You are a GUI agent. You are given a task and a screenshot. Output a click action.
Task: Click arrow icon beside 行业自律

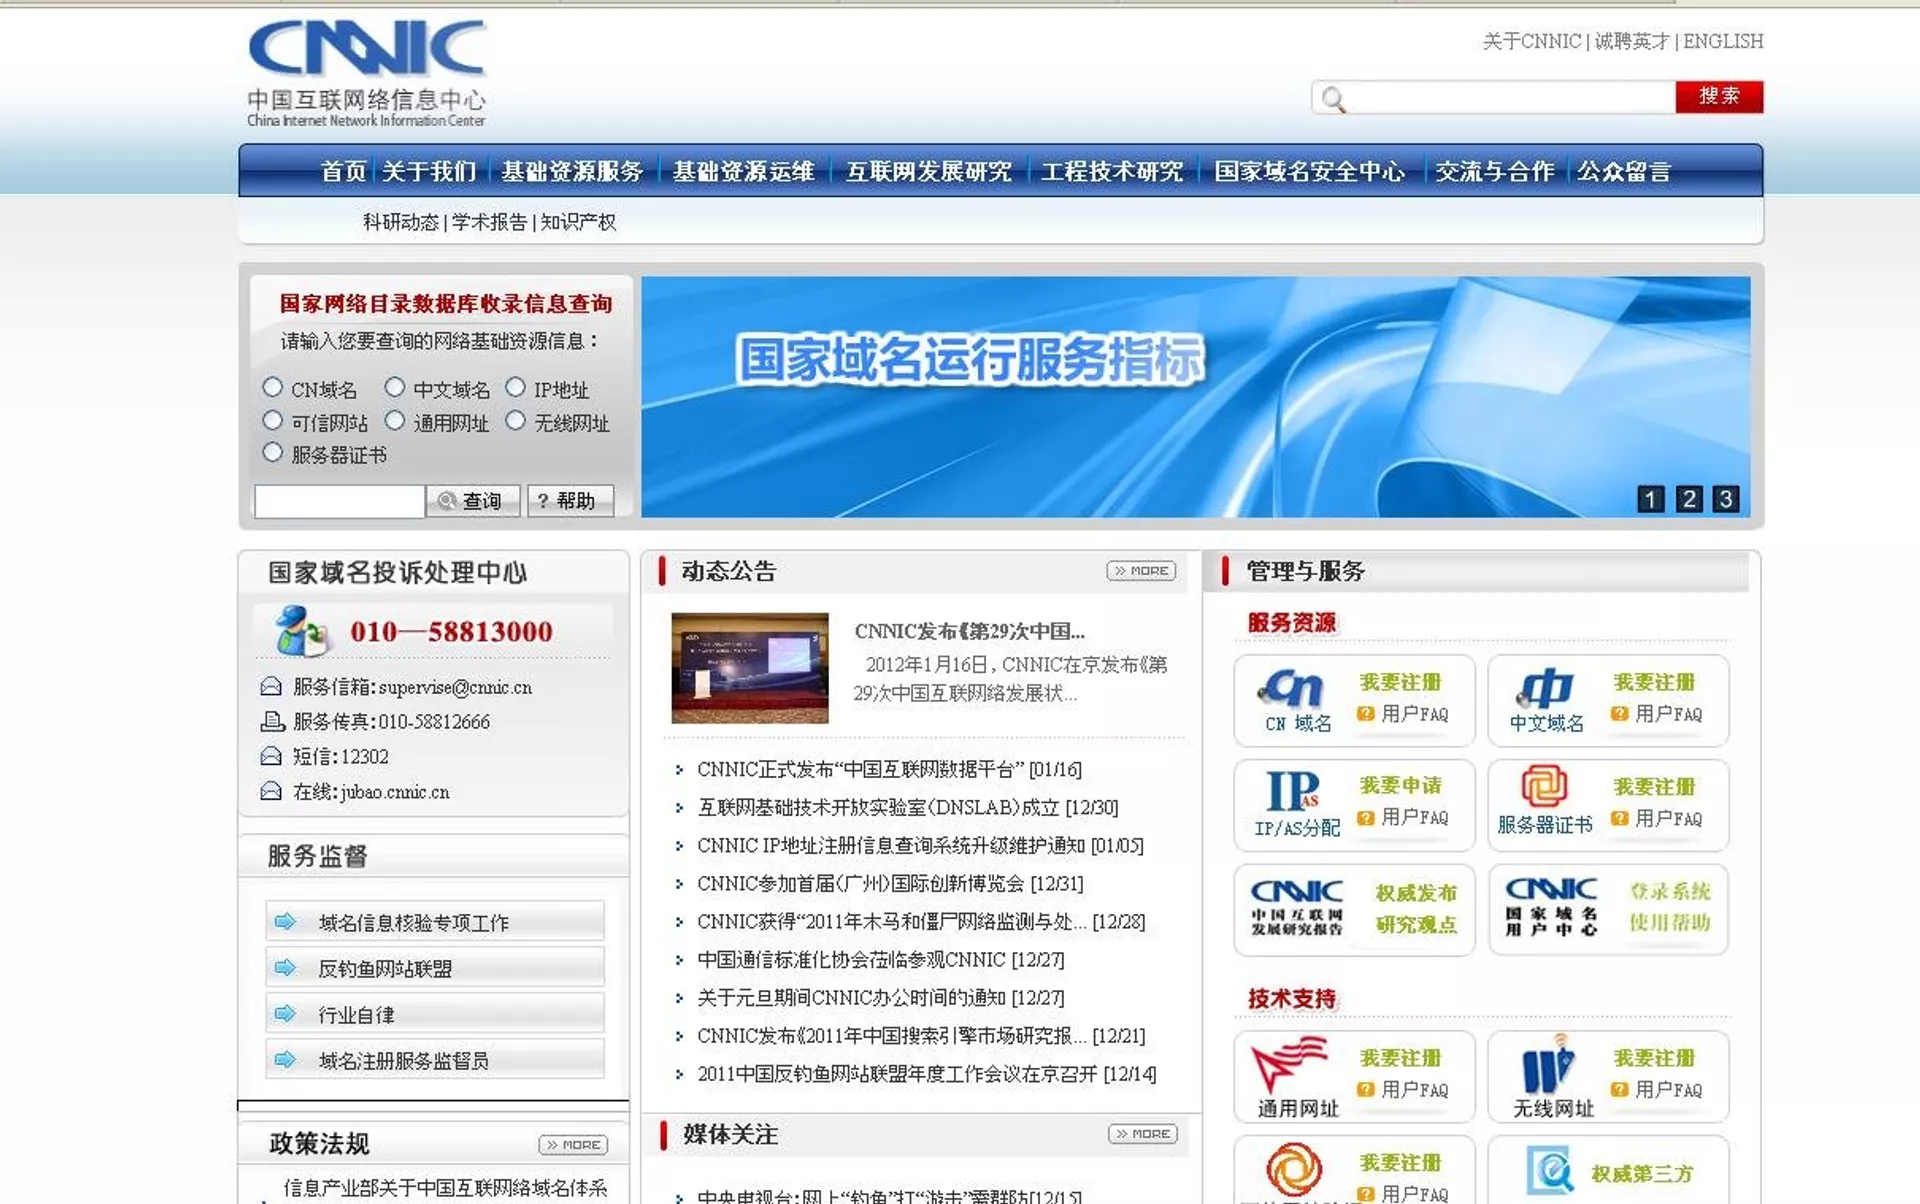(285, 1013)
